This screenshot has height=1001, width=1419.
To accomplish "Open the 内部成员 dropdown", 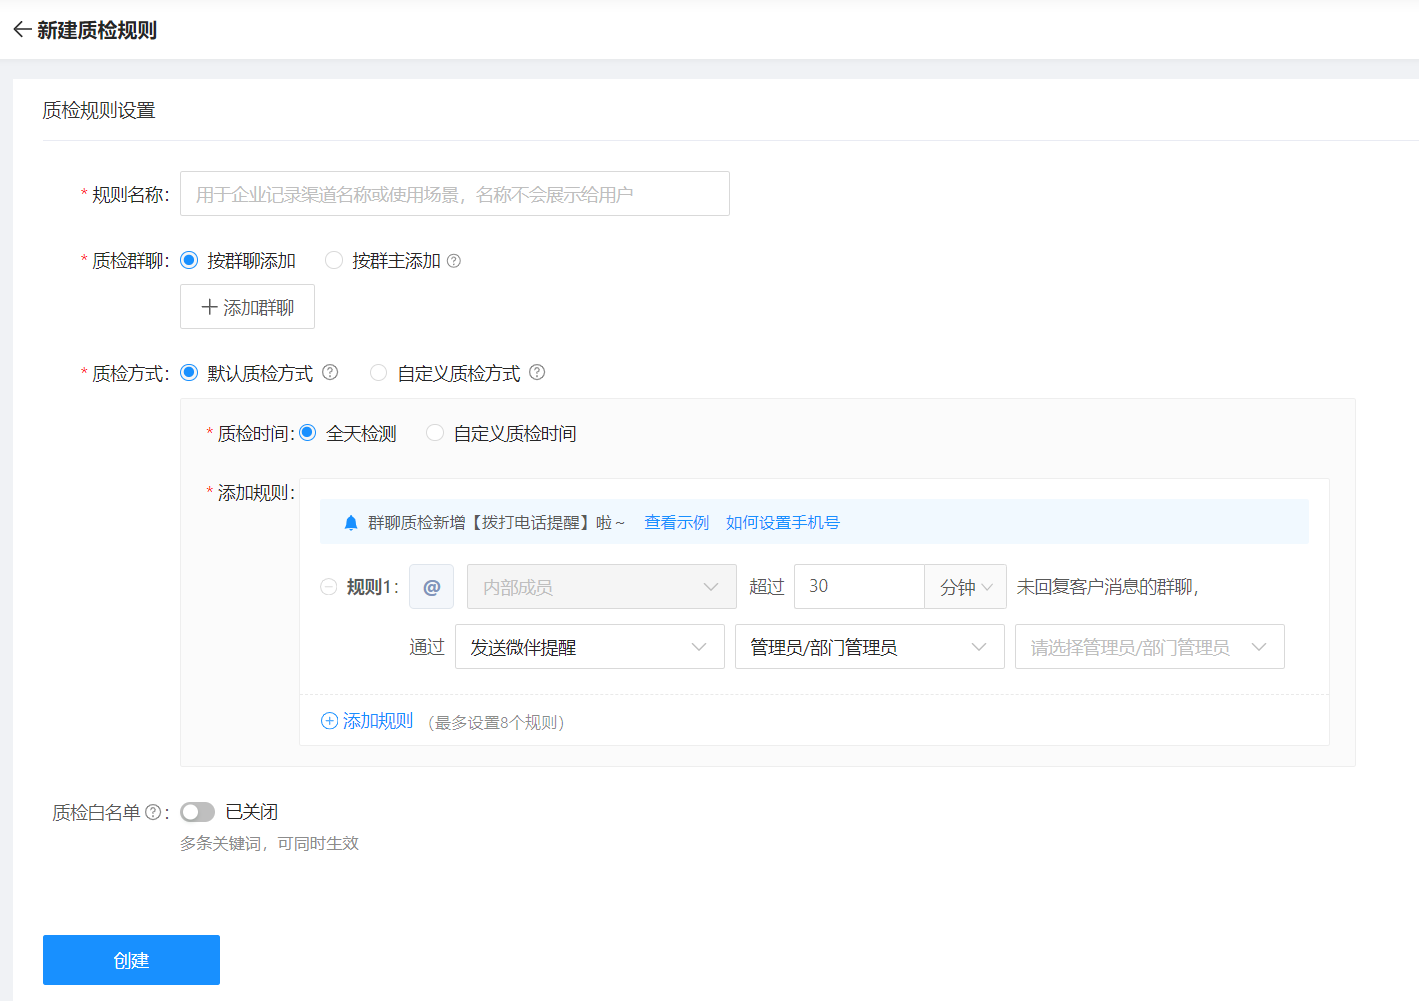I will (x=602, y=587).
